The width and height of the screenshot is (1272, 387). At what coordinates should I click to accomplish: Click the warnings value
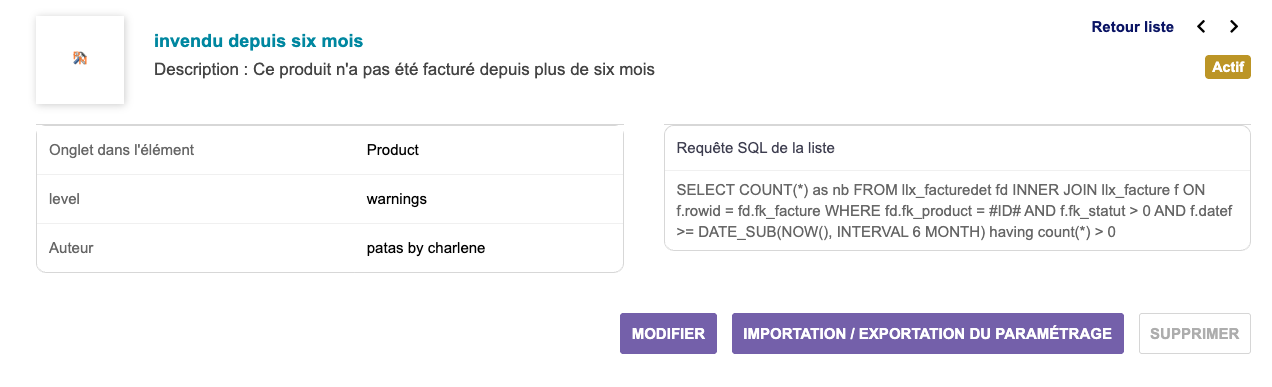[397, 199]
